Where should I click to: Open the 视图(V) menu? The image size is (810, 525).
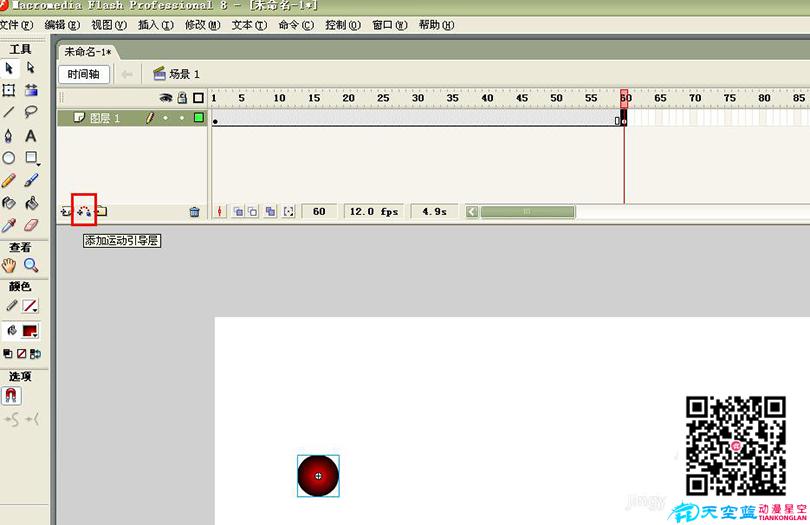tap(109, 25)
